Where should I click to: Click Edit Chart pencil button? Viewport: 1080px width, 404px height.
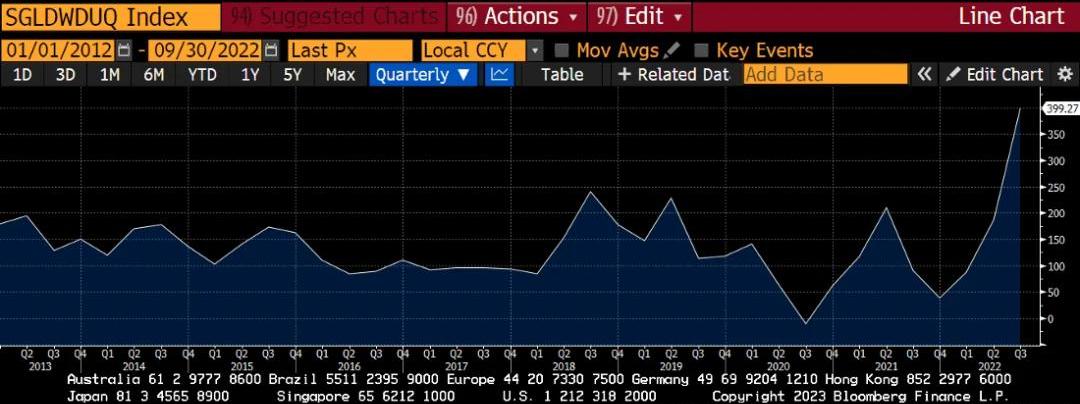coord(994,74)
